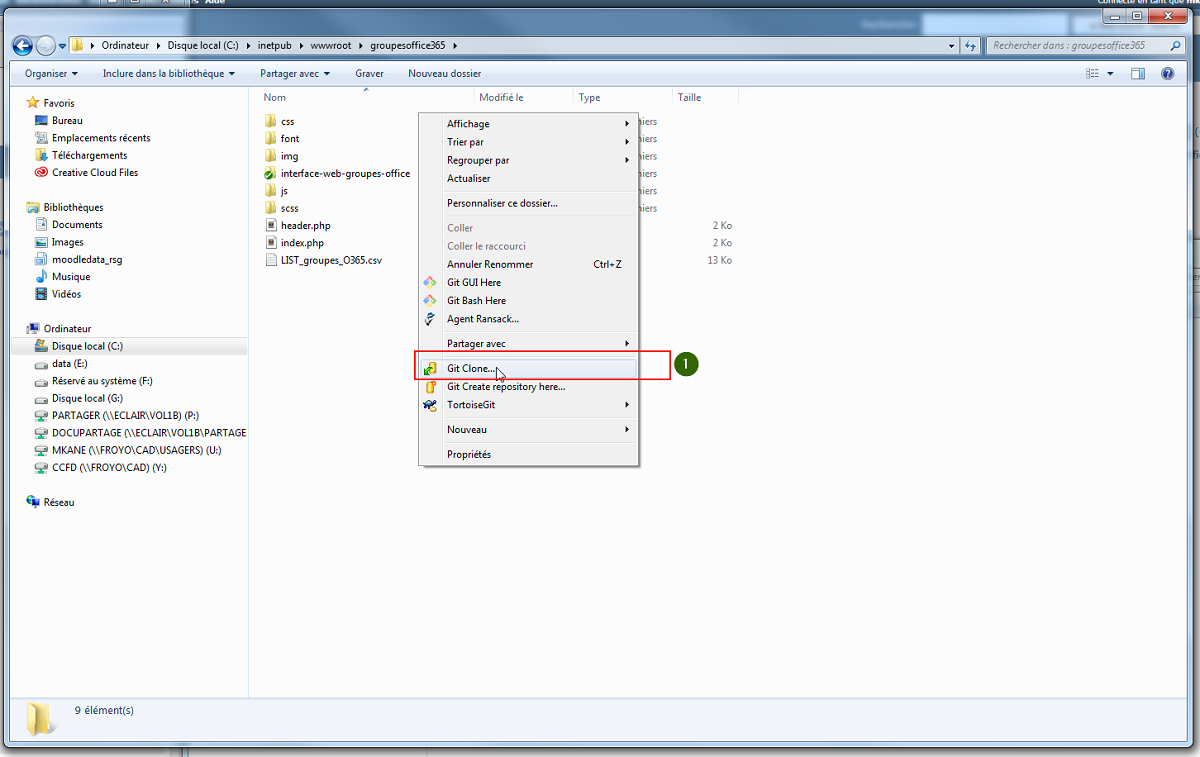The width and height of the screenshot is (1200, 757).
Task: Click the search field for groupesoffice365
Action: tap(1078, 46)
